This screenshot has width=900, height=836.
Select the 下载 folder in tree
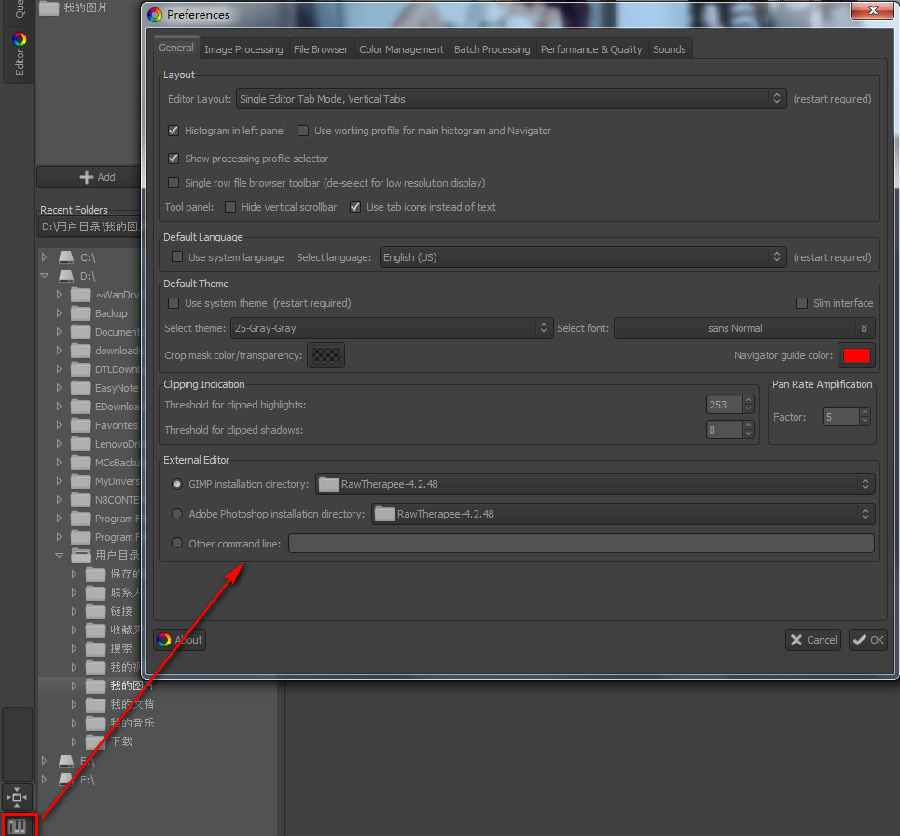coord(122,741)
